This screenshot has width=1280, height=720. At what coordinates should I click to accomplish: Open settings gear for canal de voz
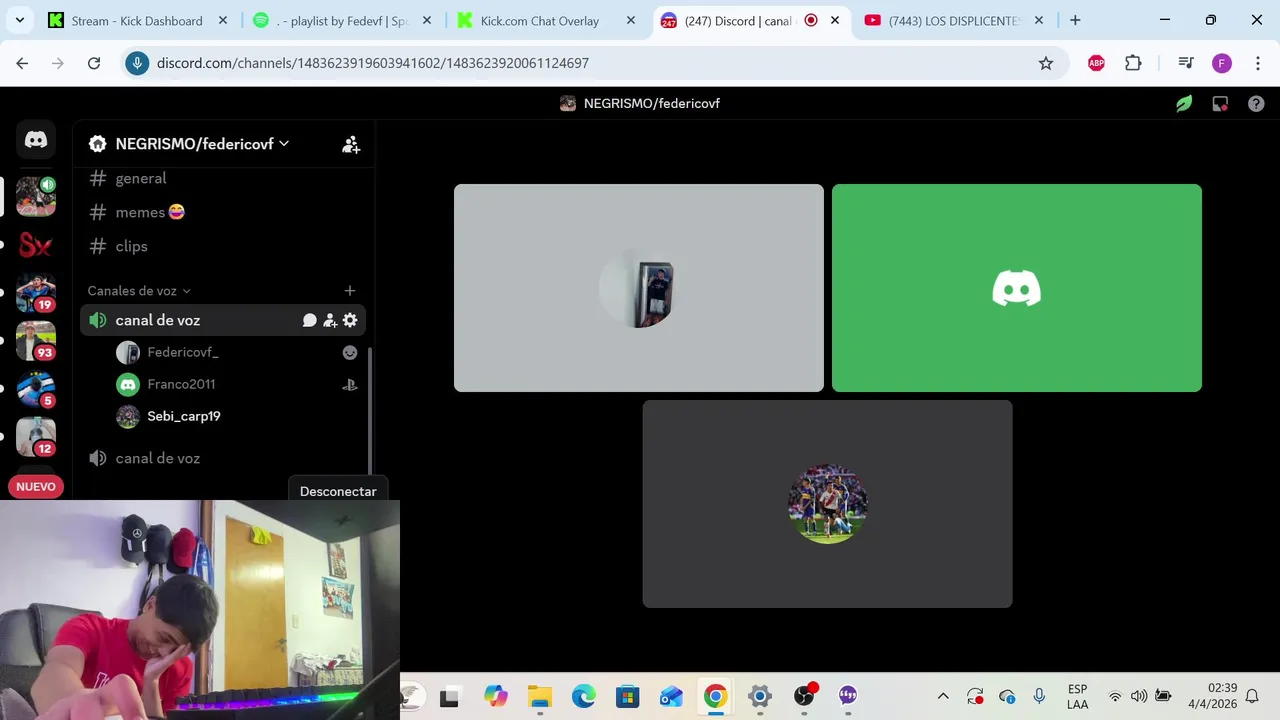350,320
